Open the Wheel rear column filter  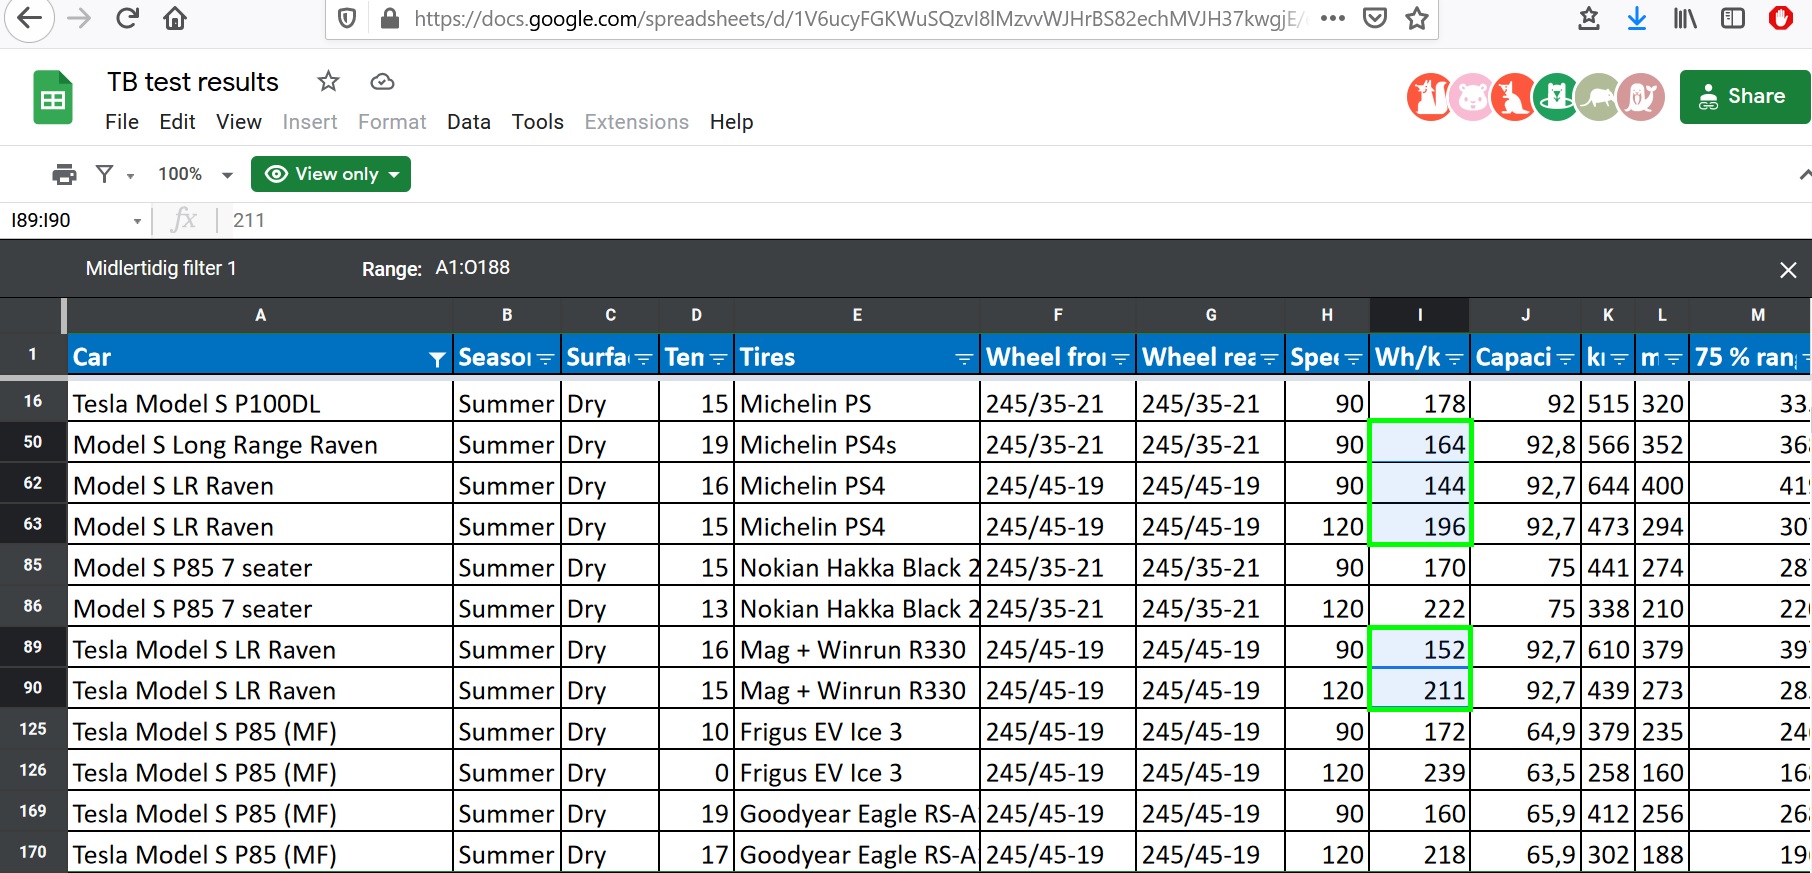tap(1269, 358)
